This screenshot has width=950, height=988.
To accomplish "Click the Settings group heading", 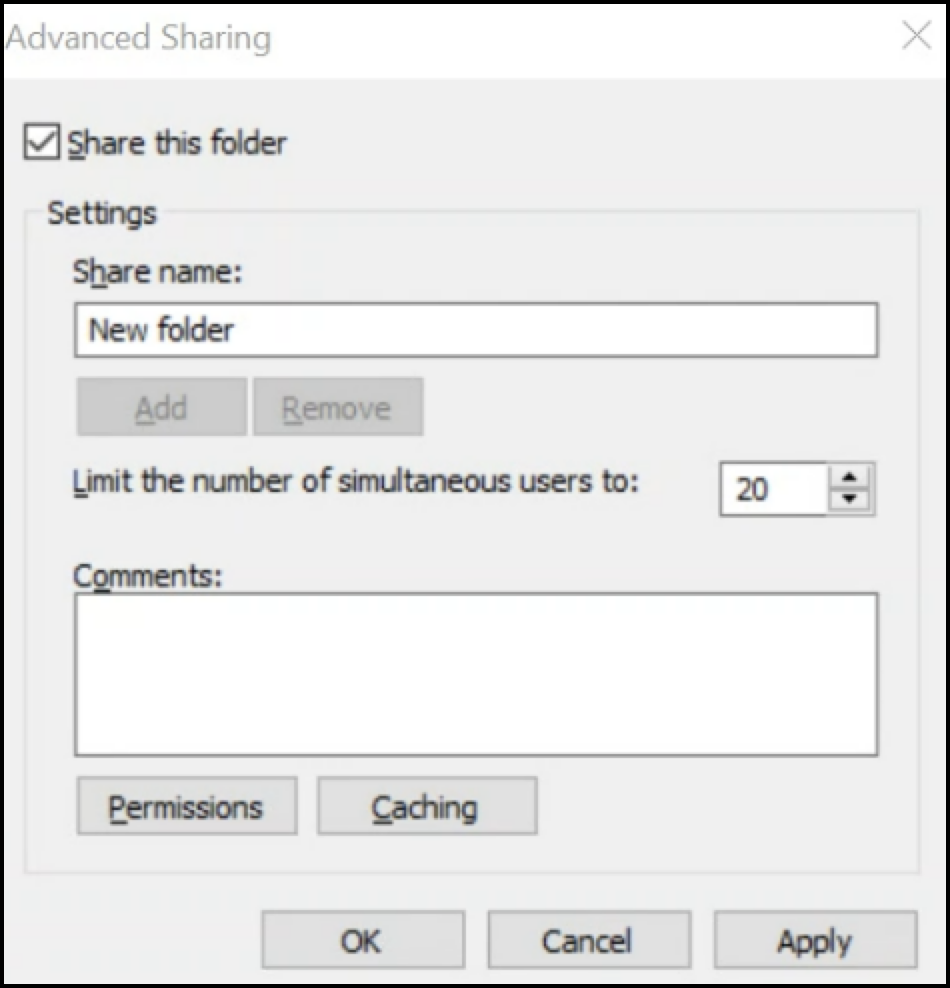I will point(102,213).
